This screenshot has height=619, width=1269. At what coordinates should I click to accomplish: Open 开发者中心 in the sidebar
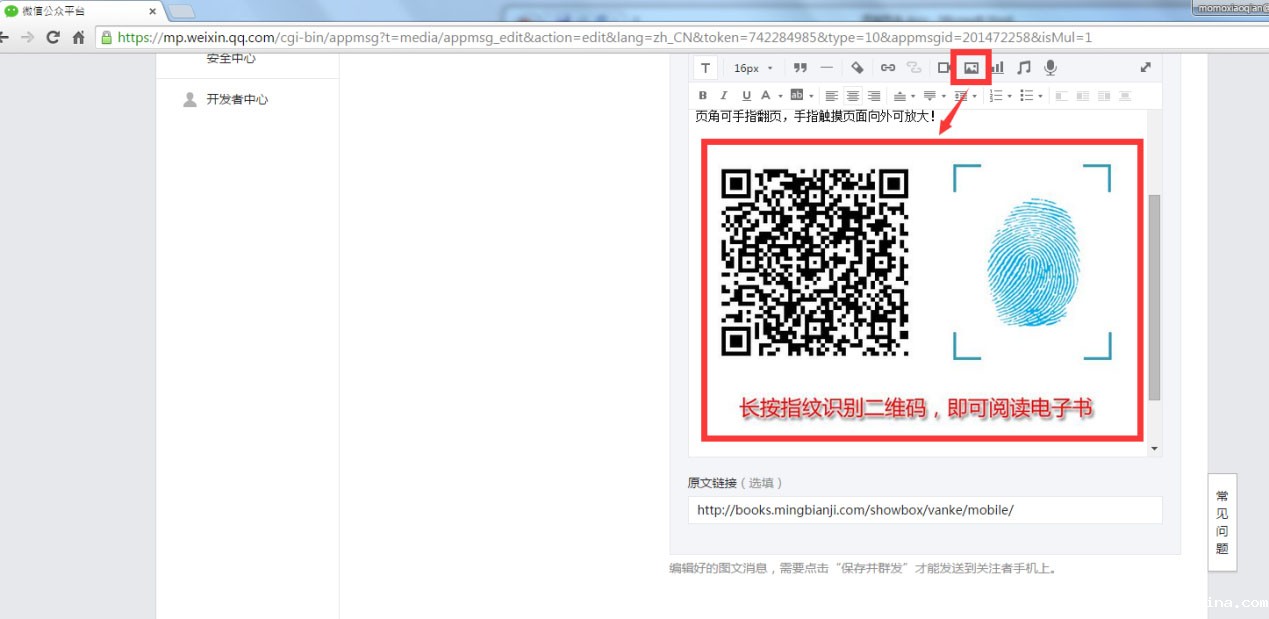pyautogui.click(x=237, y=99)
